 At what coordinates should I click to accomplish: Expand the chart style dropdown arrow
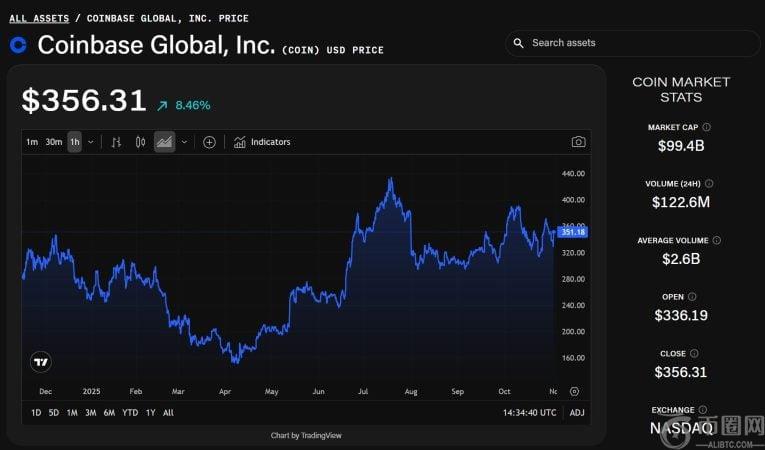(x=184, y=142)
